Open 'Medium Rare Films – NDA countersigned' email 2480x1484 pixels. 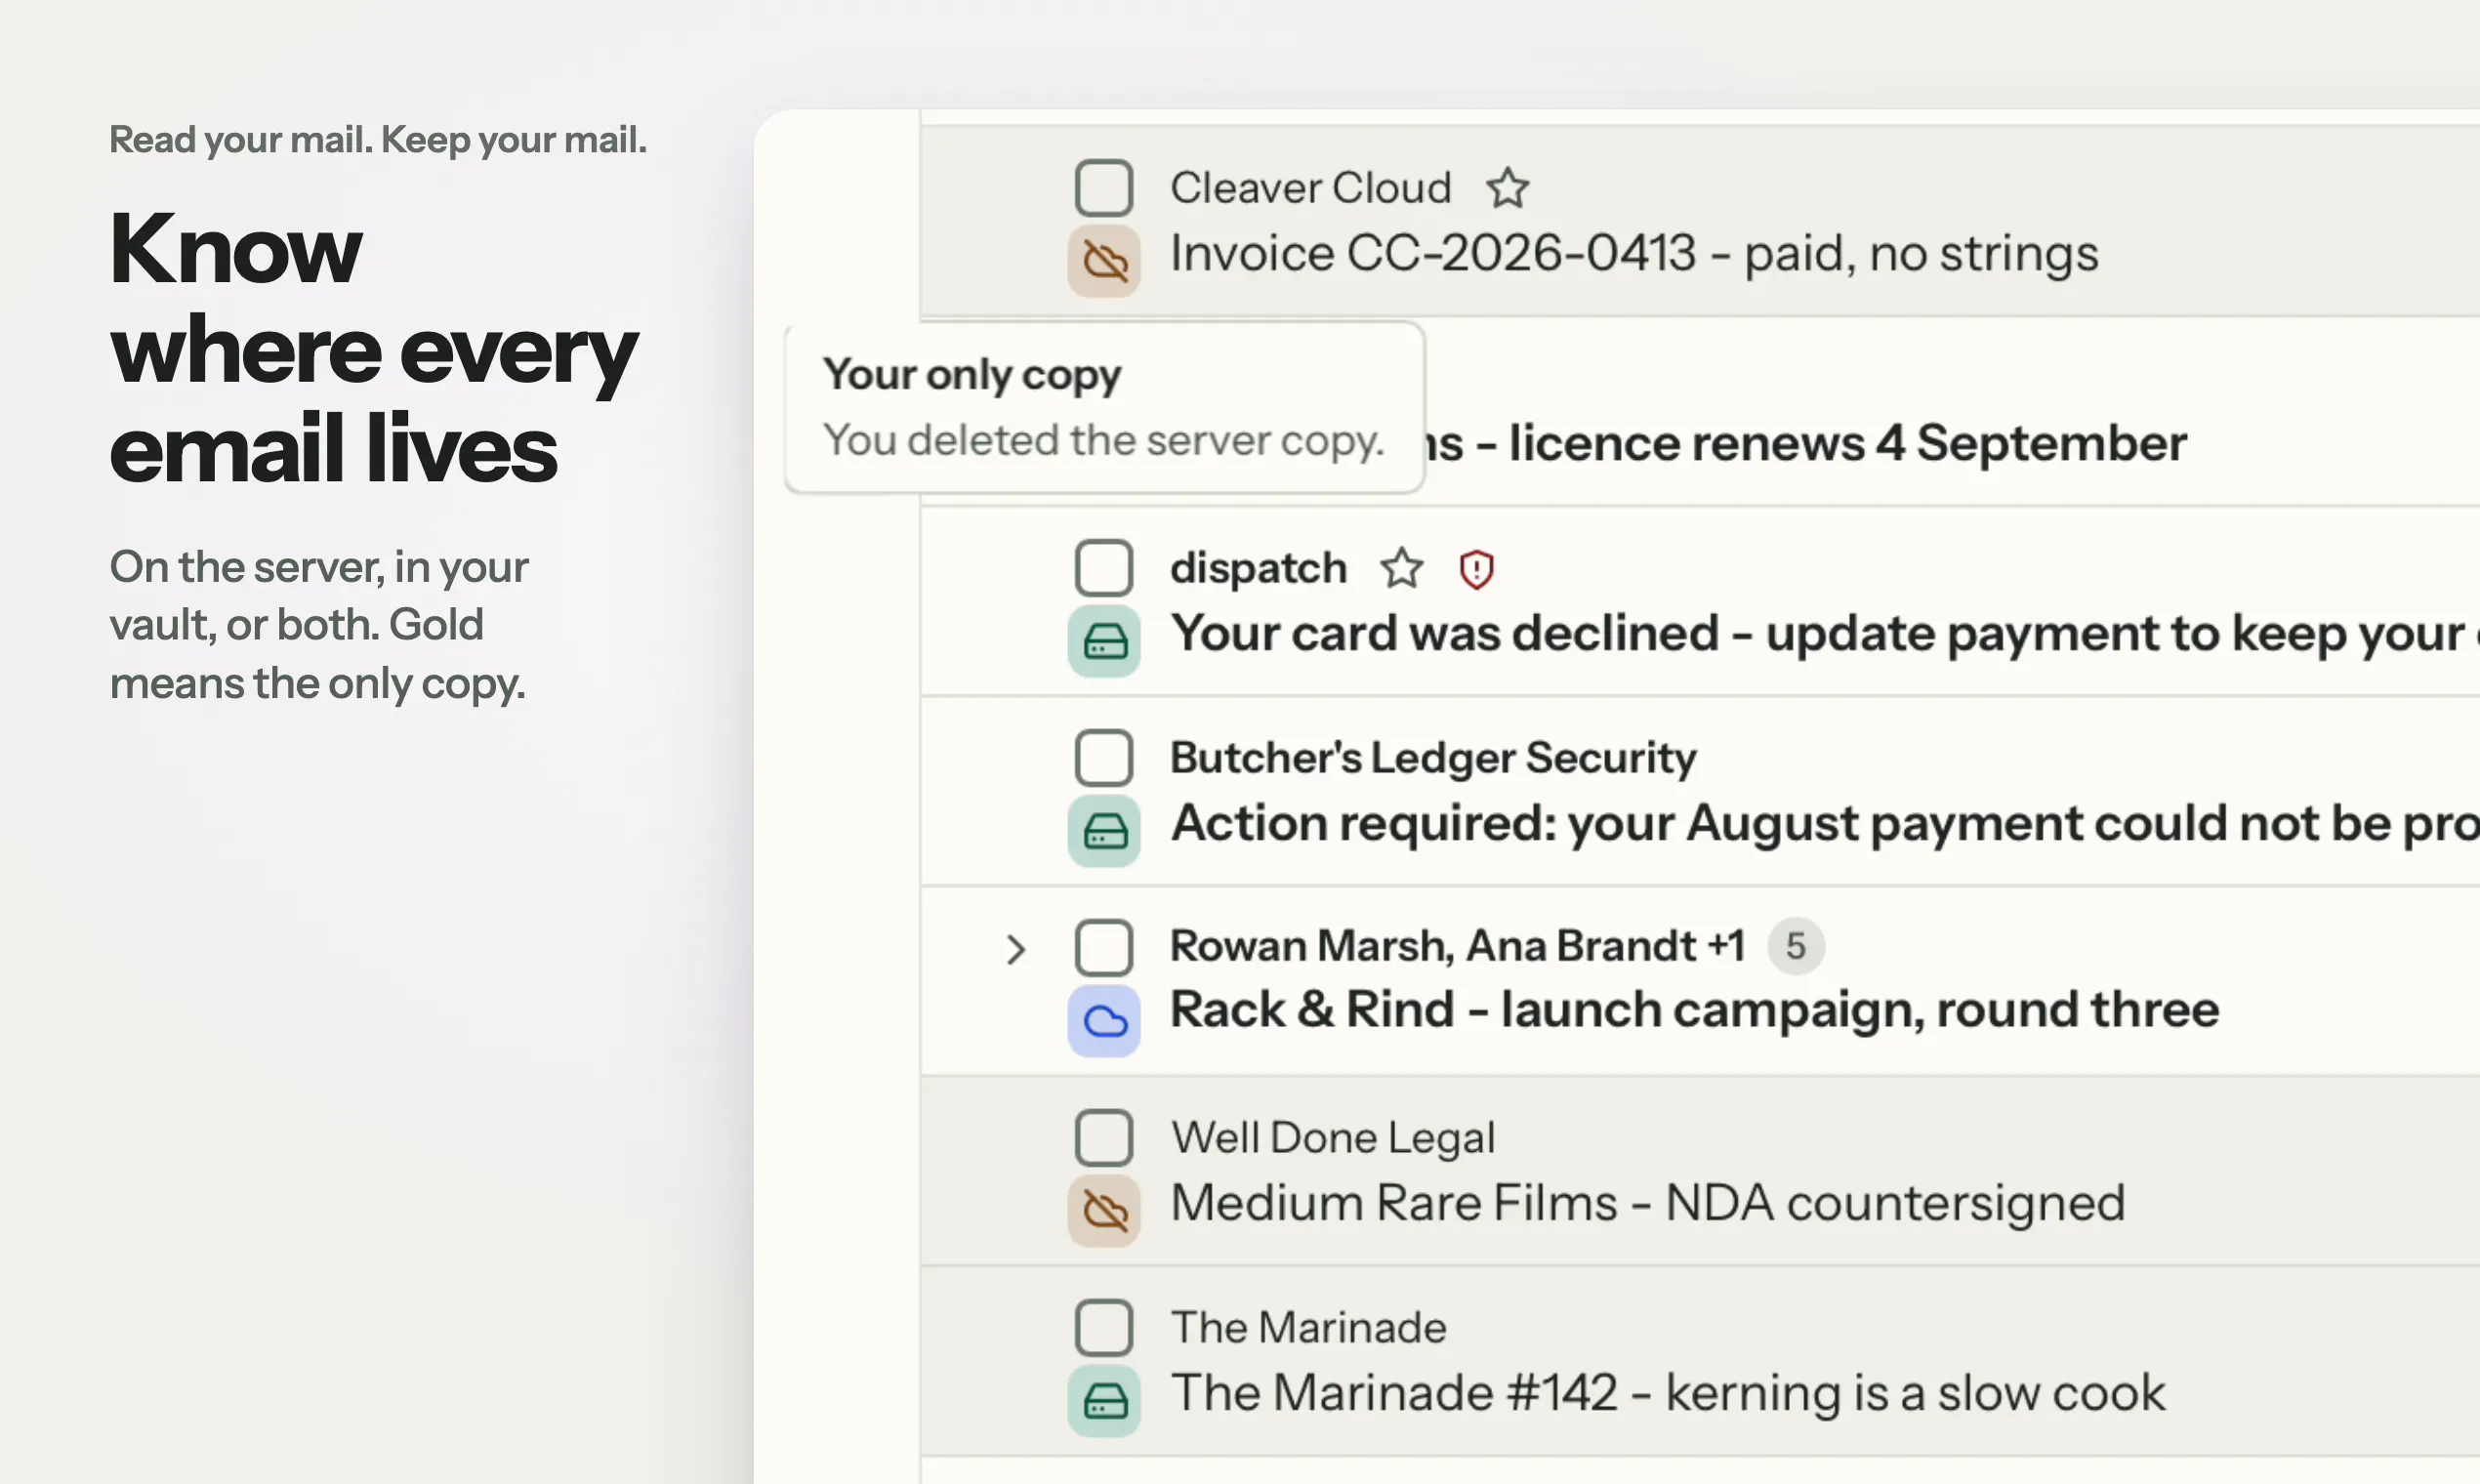(1647, 1203)
